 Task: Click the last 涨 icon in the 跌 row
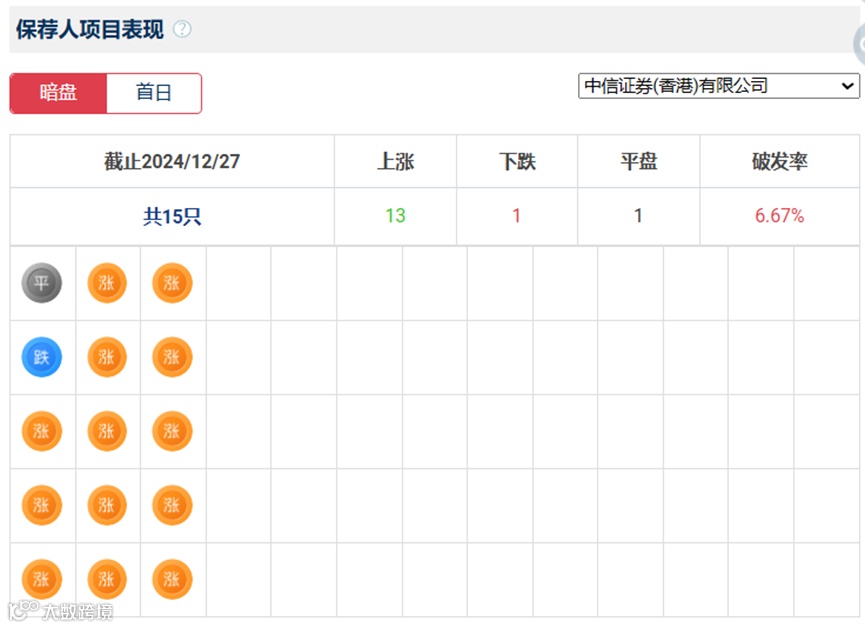tap(172, 357)
